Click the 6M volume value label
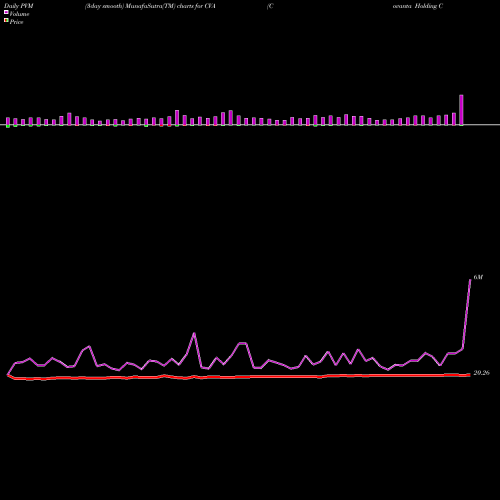This screenshot has height=500, width=500. coord(478,277)
